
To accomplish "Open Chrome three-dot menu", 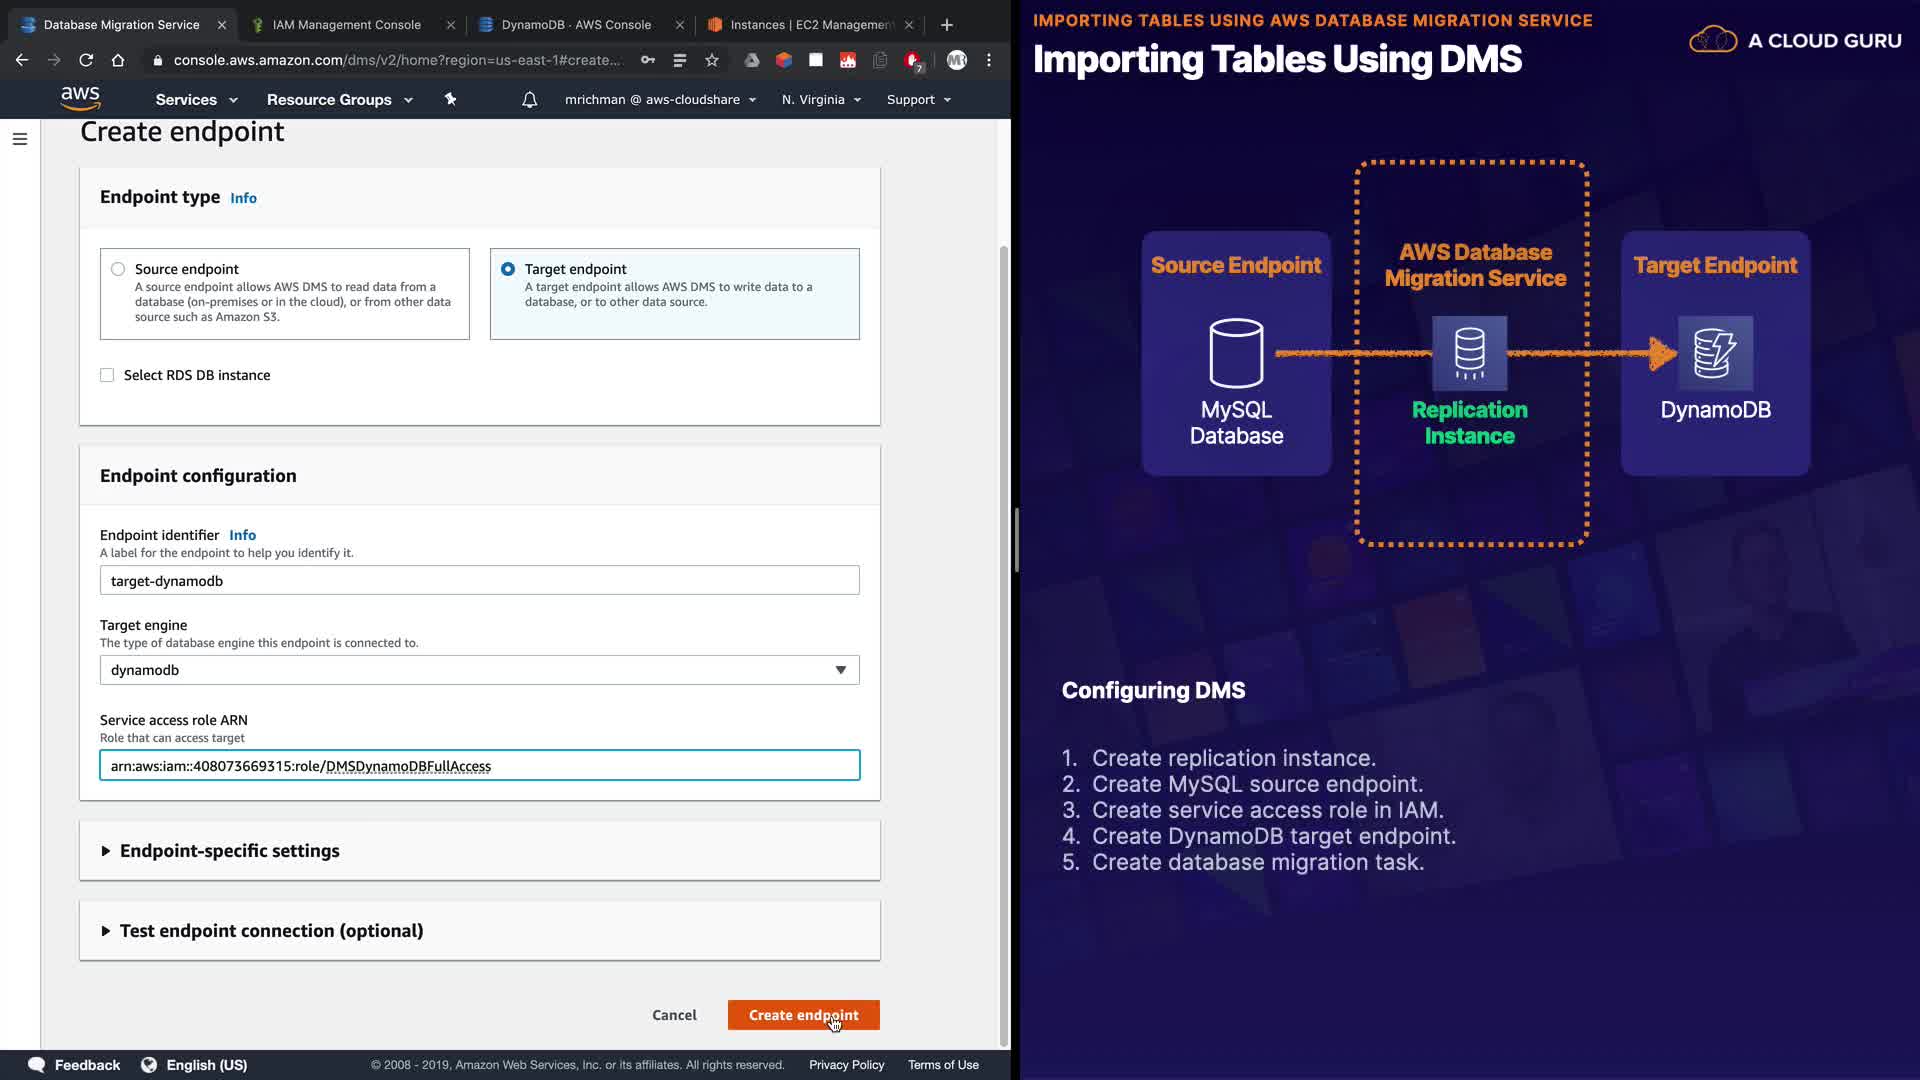I will tap(989, 60).
